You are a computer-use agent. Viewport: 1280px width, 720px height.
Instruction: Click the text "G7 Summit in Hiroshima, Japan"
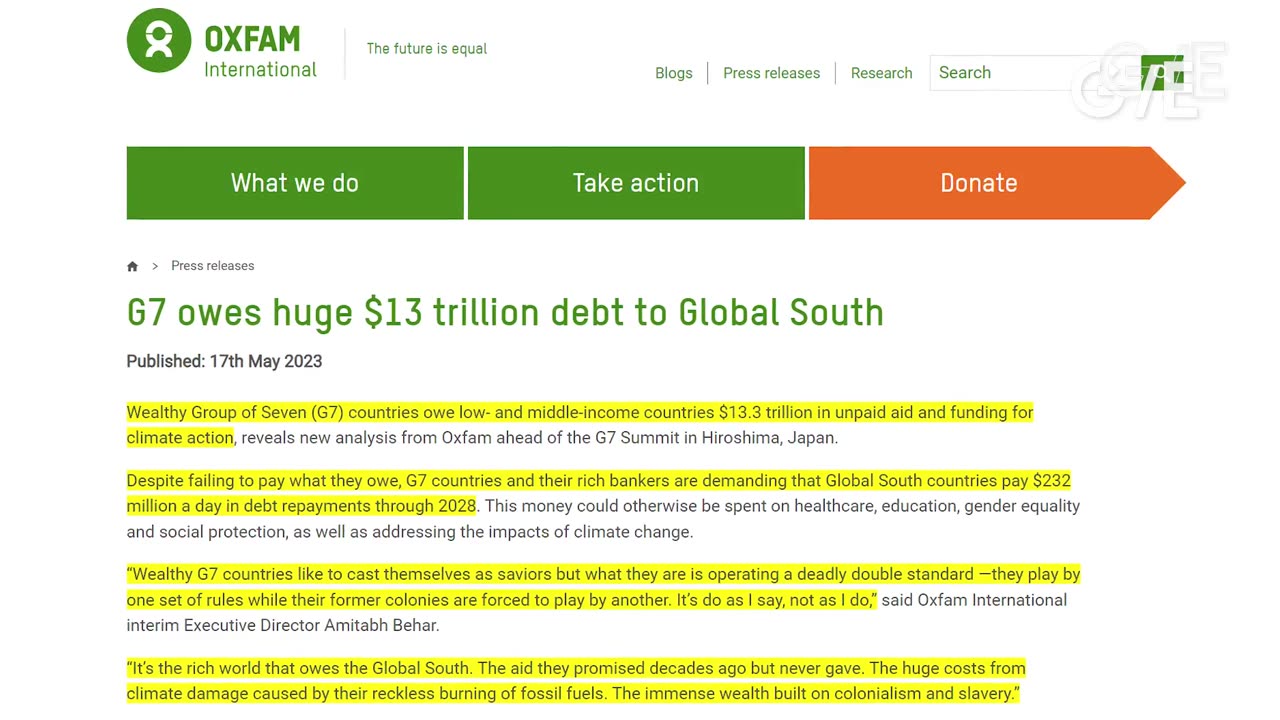click(720, 438)
